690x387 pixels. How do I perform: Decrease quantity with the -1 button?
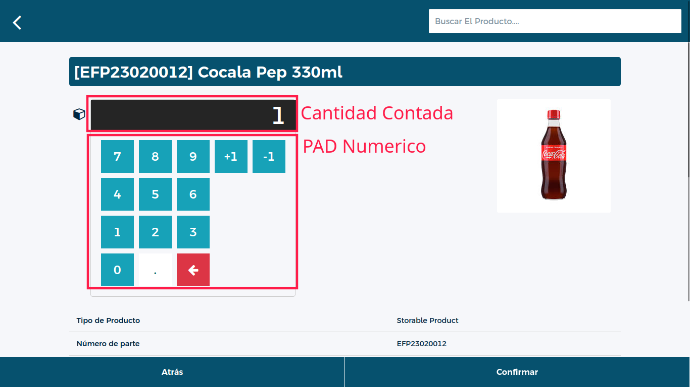(269, 156)
